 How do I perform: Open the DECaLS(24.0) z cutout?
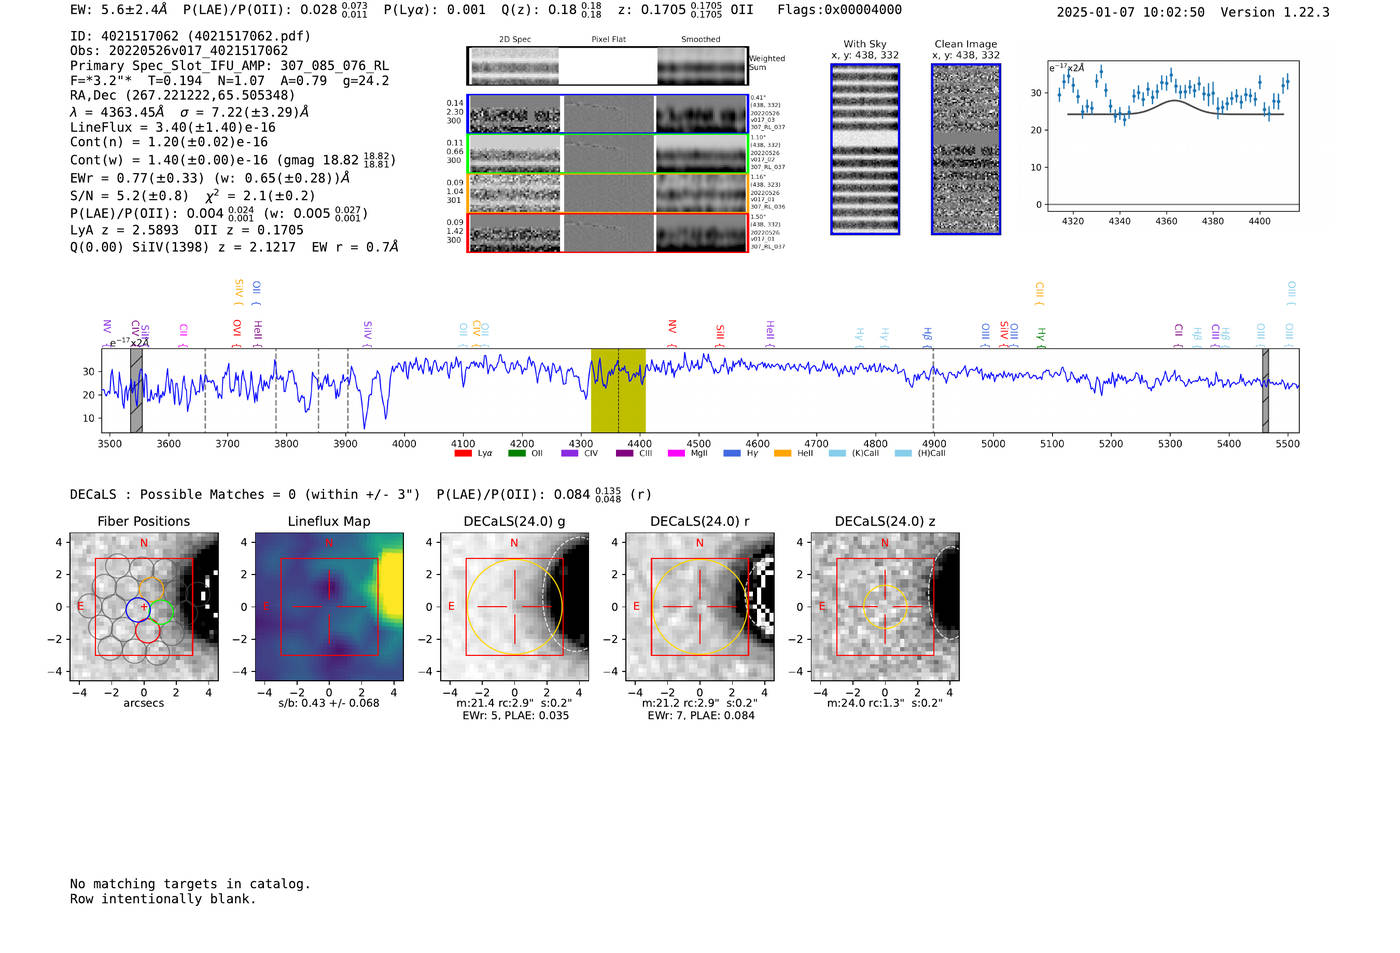885,606
